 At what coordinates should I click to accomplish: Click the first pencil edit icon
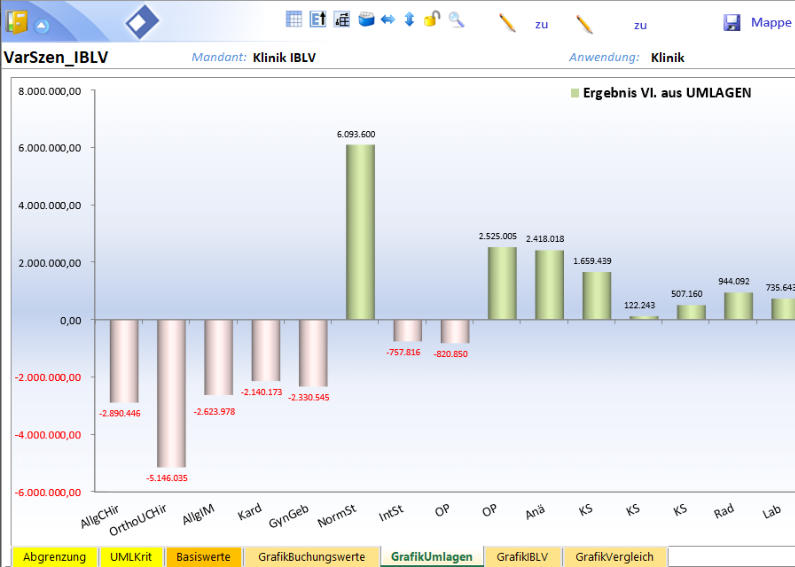[x=507, y=23]
